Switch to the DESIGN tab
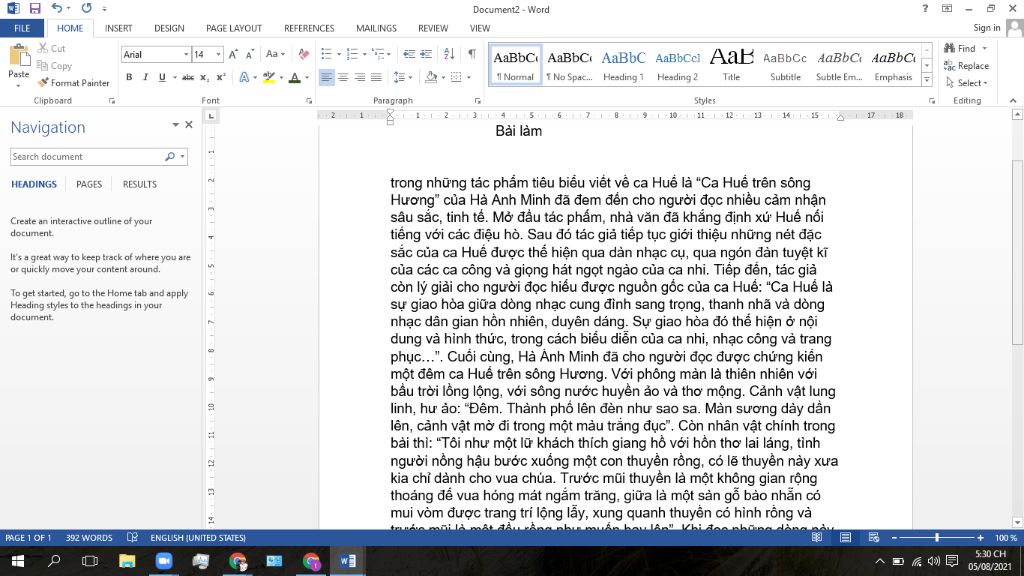 (x=169, y=28)
